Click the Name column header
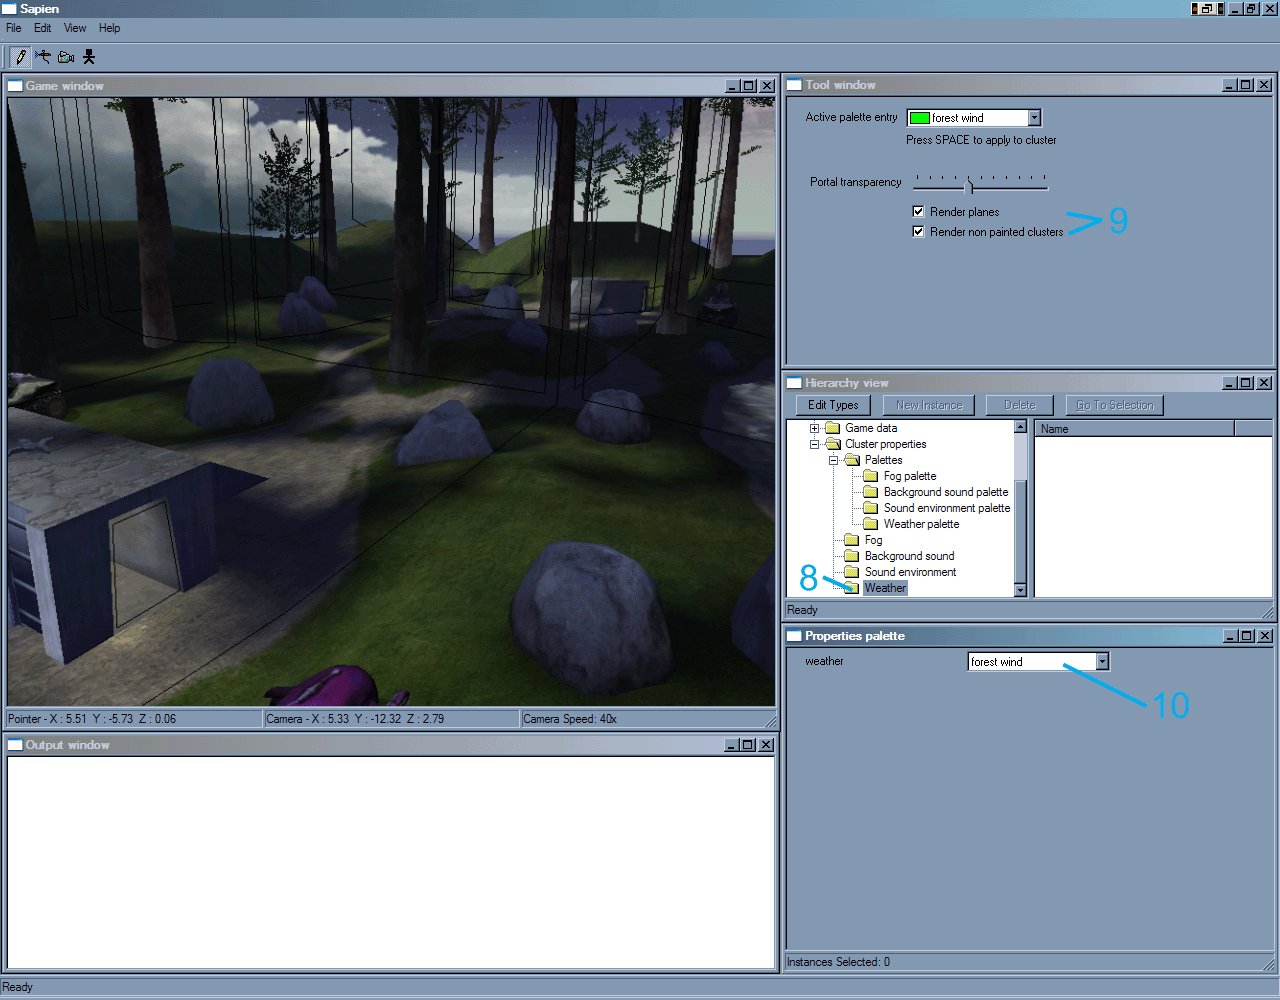This screenshot has height=1000, width=1280. click(x=1135, y=429)
